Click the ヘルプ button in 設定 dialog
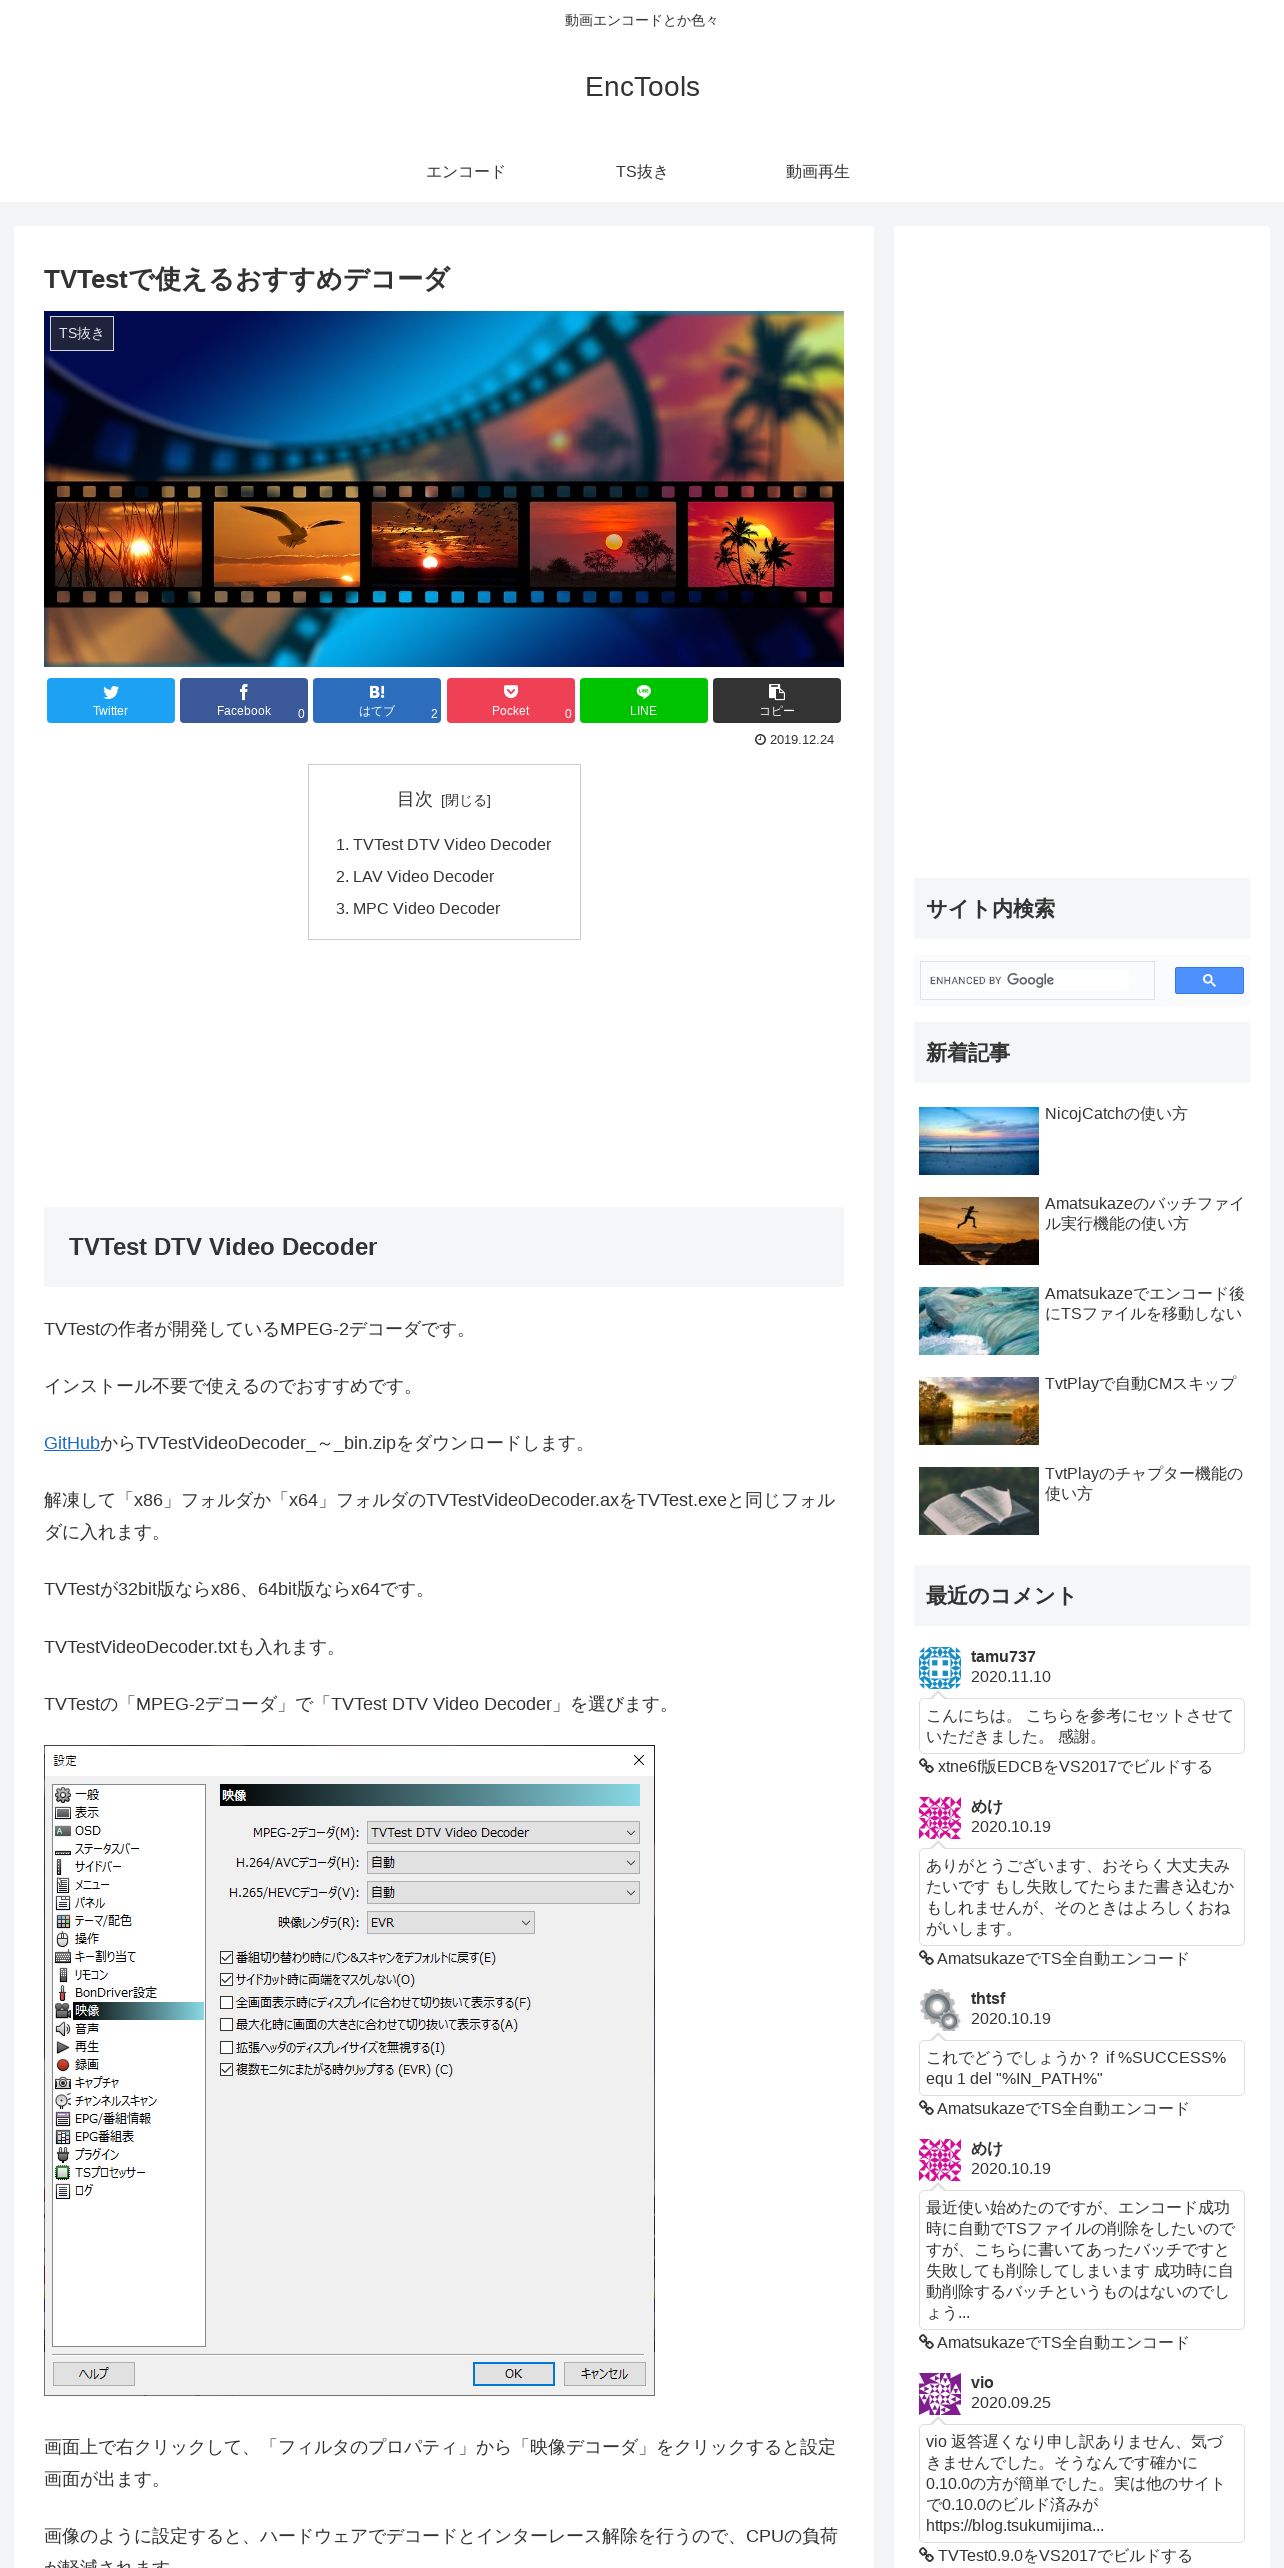This screenshot has height=2568, width=1284. click(x=94, y=2374)
